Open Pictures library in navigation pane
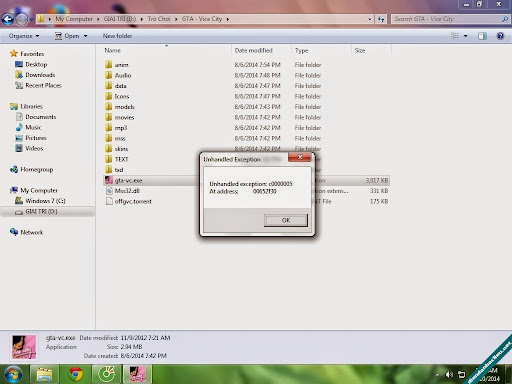Screen dimensions: 512x384 [31, 138]
